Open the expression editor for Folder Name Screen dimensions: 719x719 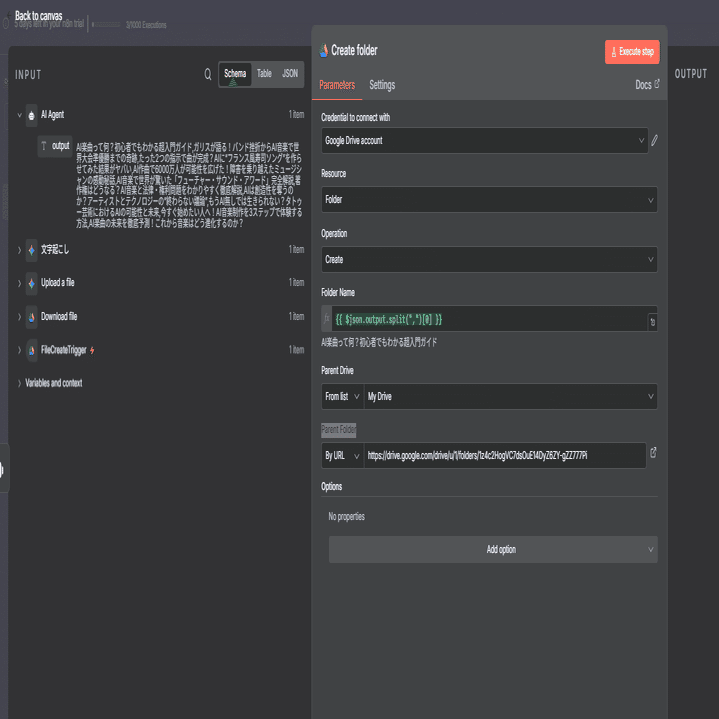652,322
